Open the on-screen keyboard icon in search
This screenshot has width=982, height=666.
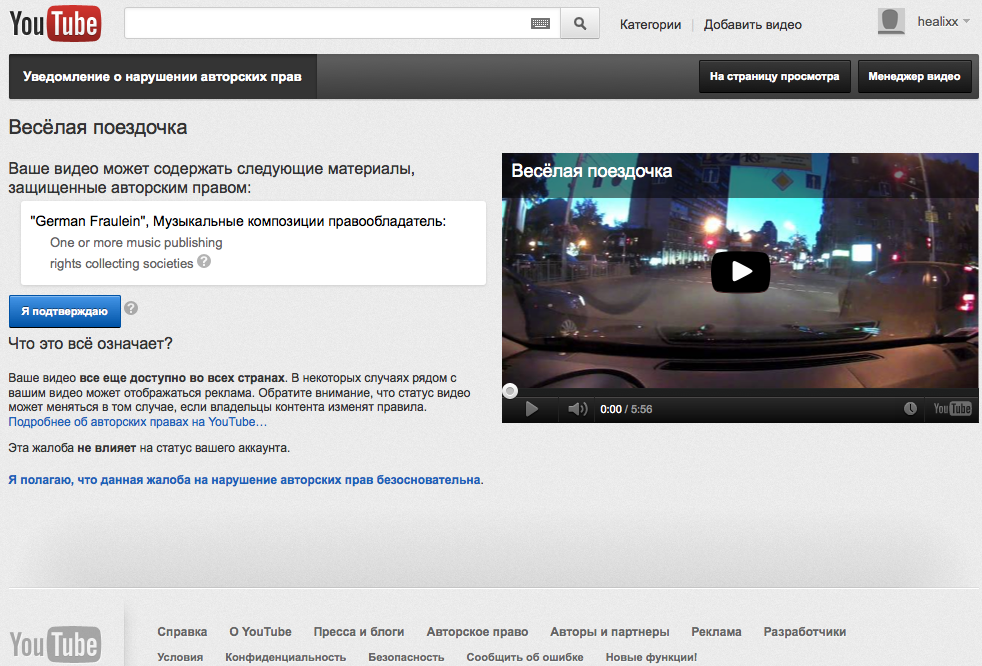click(540, 24)
